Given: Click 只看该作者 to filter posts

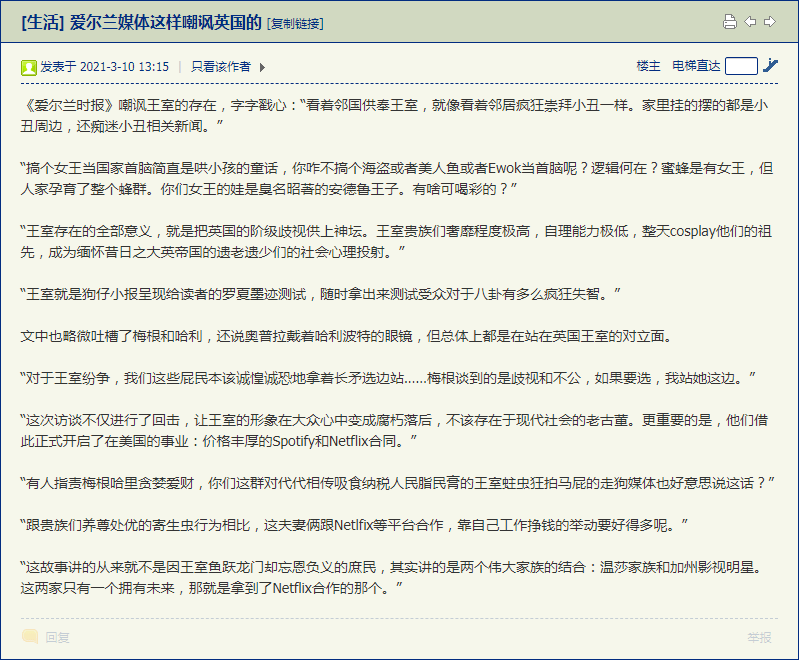Looking at the screenshot, I should (x=221, y=67).
